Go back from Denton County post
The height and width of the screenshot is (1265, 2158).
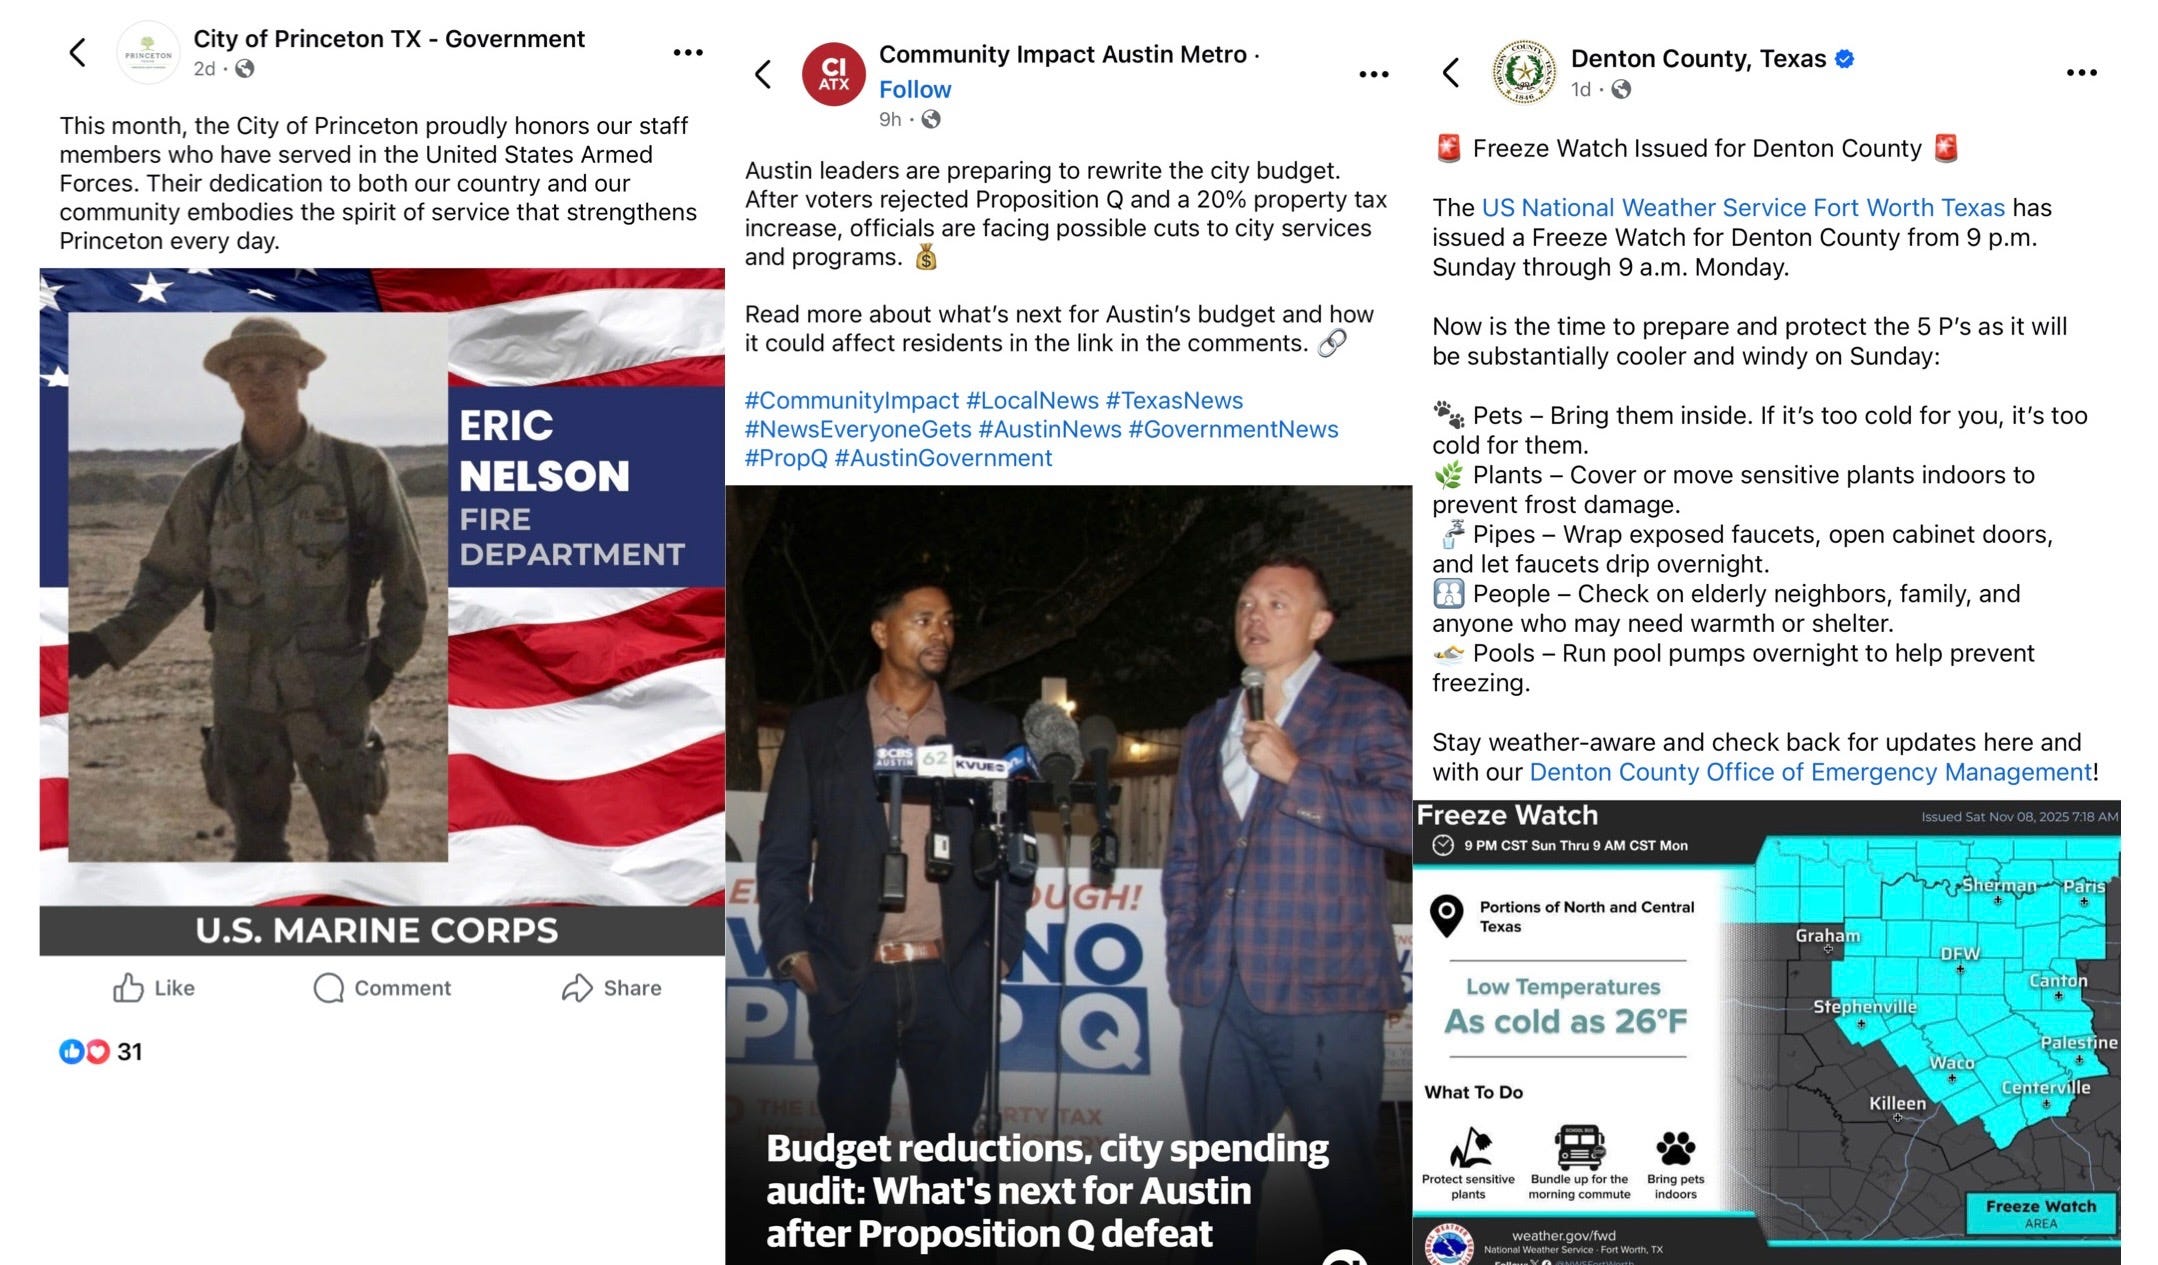(x=1451, y=72)
